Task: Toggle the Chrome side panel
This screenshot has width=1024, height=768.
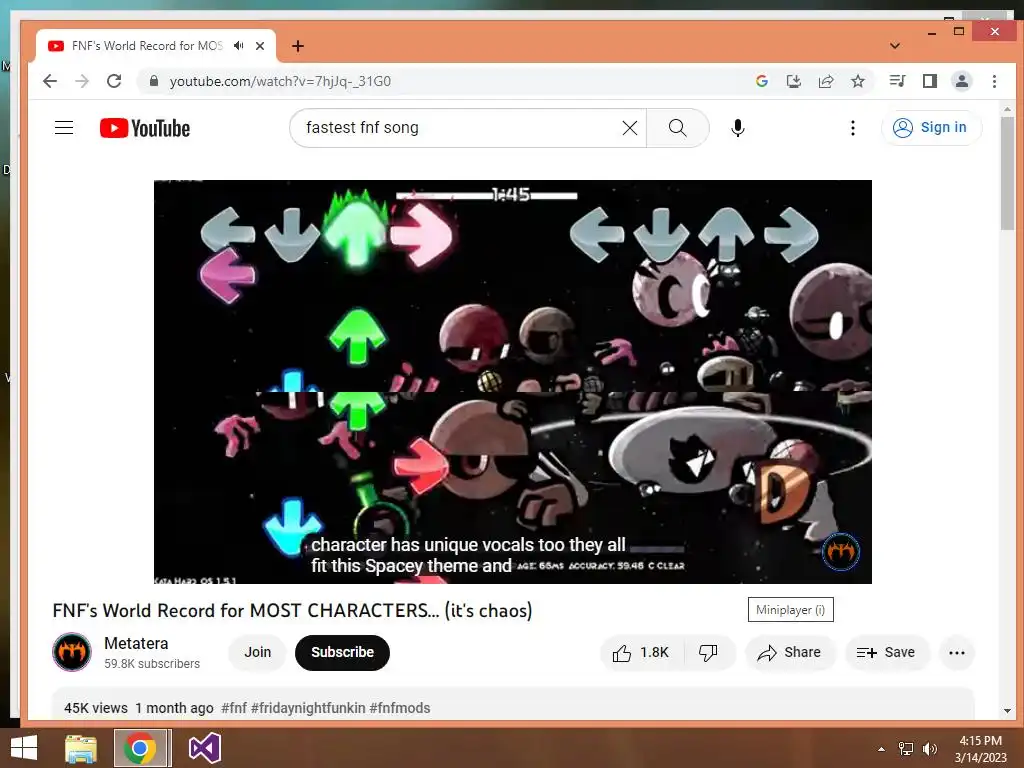Action: tap(929, 81)
